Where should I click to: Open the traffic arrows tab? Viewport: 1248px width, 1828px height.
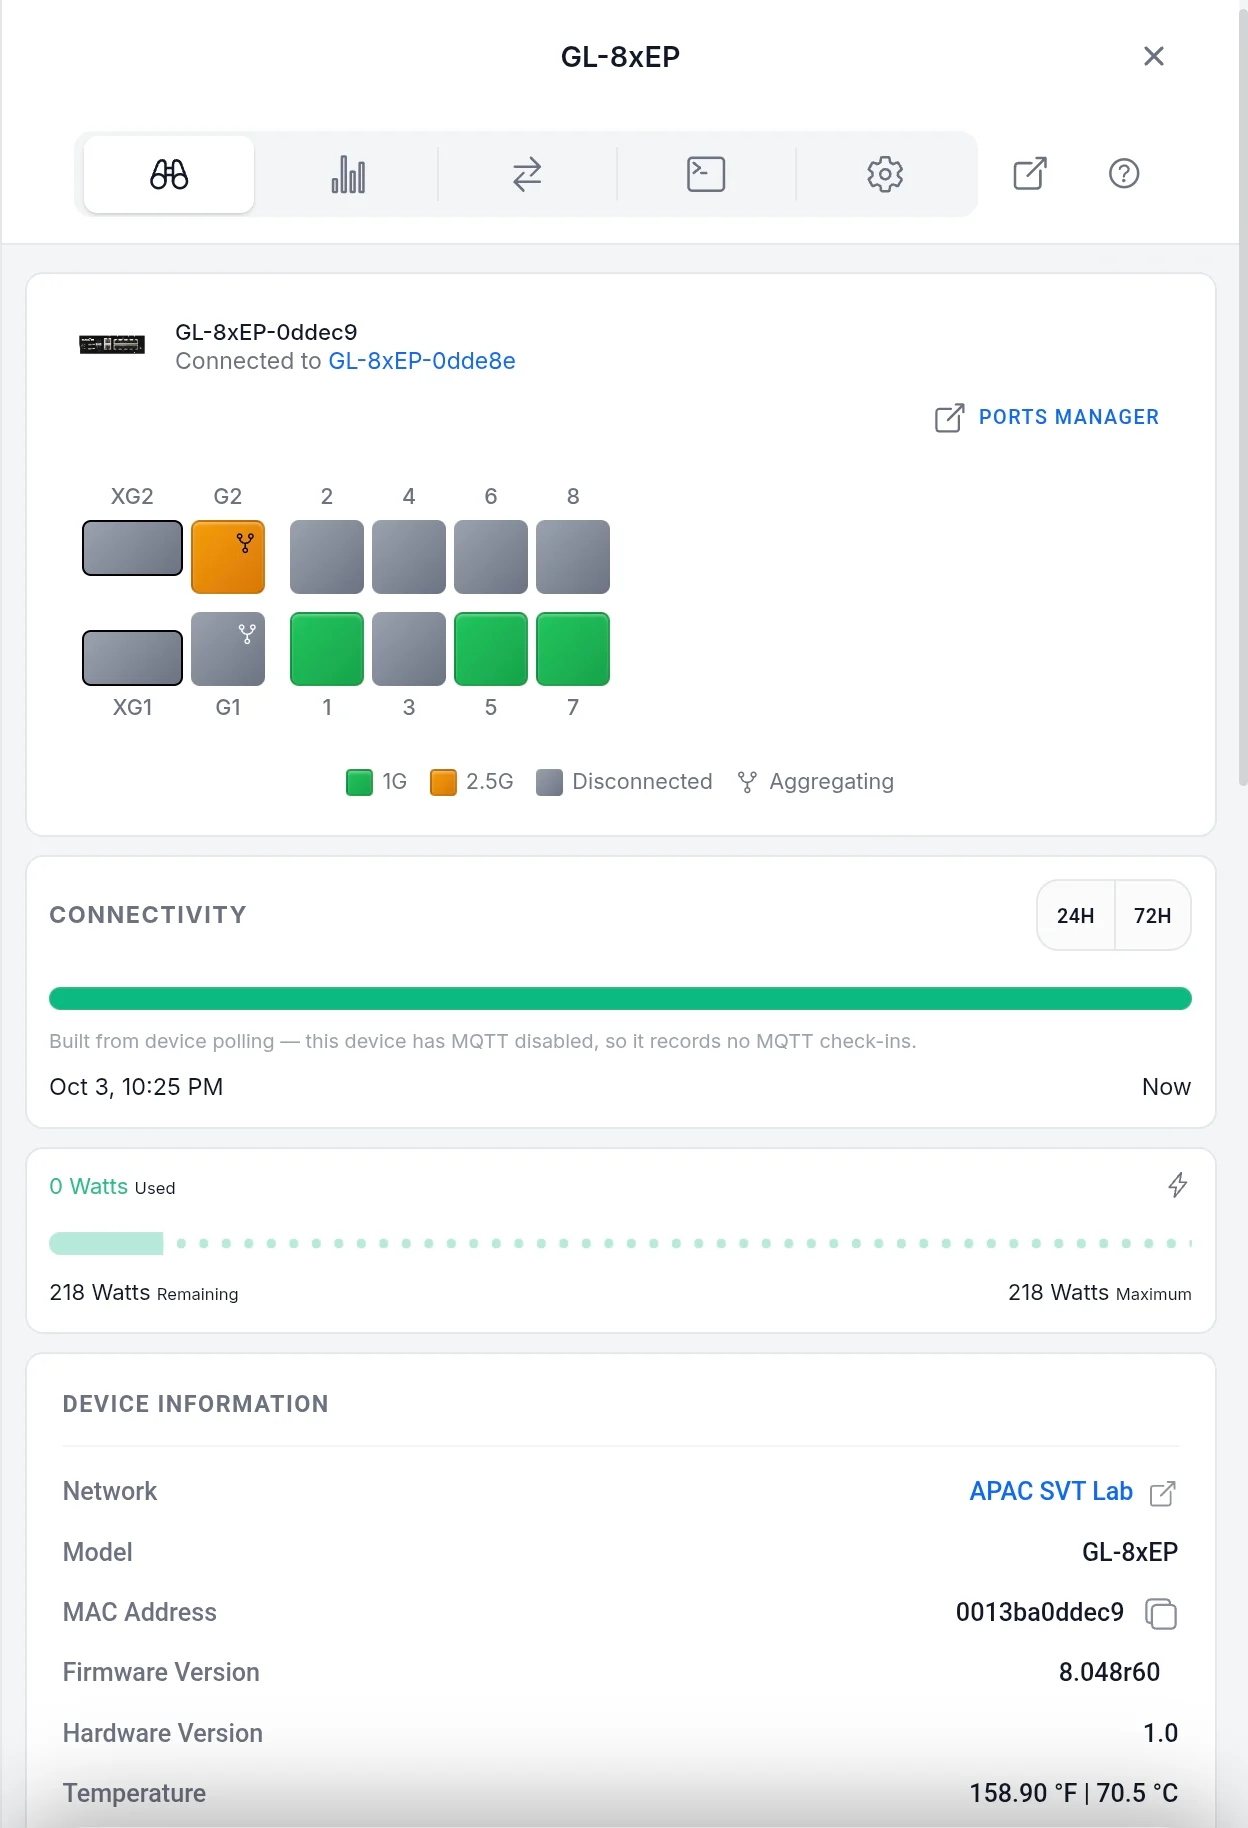pos(527,174)
